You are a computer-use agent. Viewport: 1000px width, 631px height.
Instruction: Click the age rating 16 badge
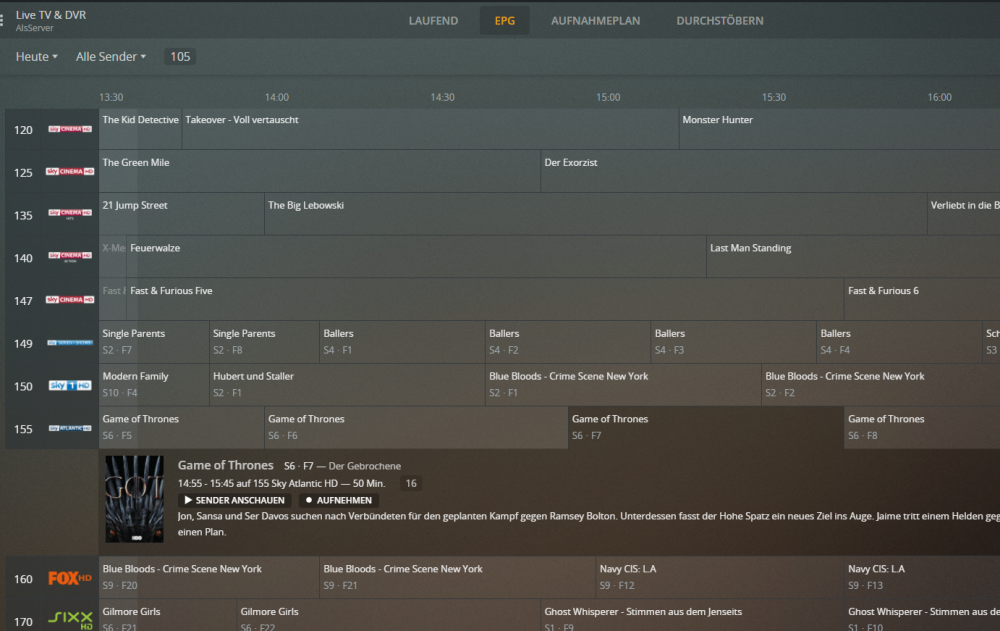click(411, 484)
